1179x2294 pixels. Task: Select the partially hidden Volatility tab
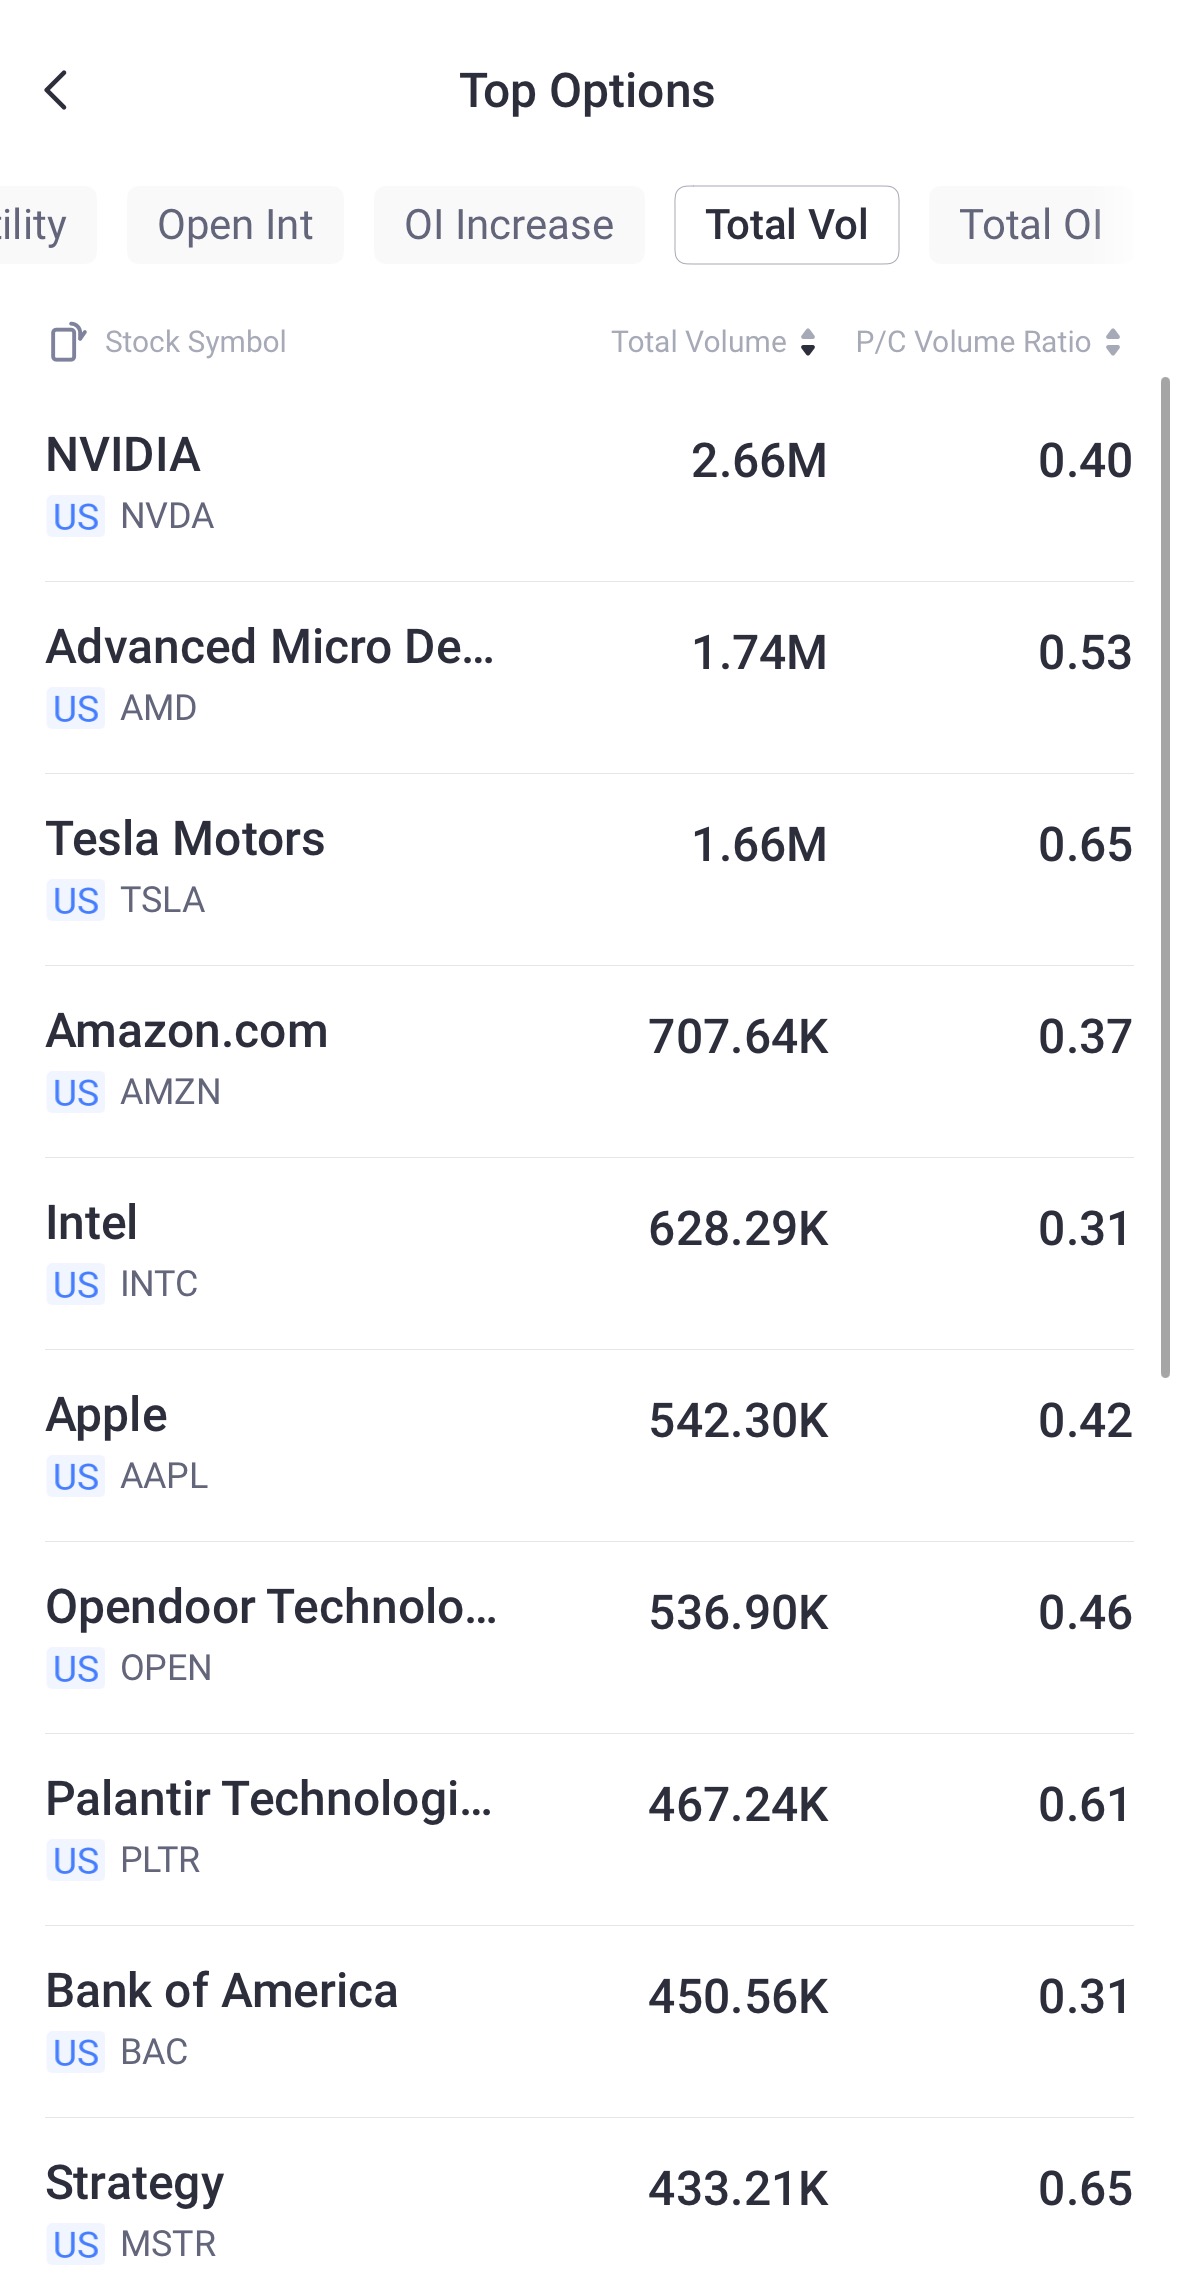40,225
